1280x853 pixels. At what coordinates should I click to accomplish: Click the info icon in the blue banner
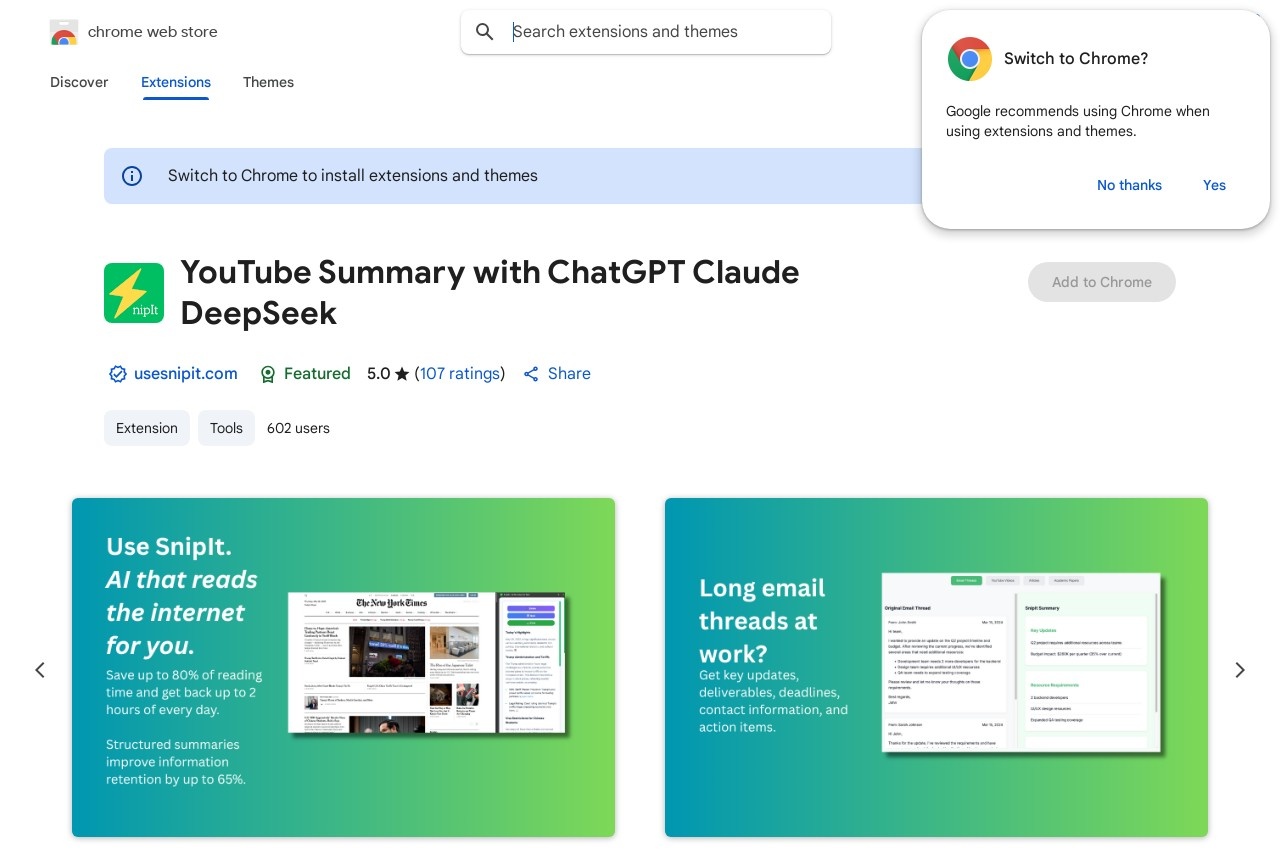tap(132, 176)
